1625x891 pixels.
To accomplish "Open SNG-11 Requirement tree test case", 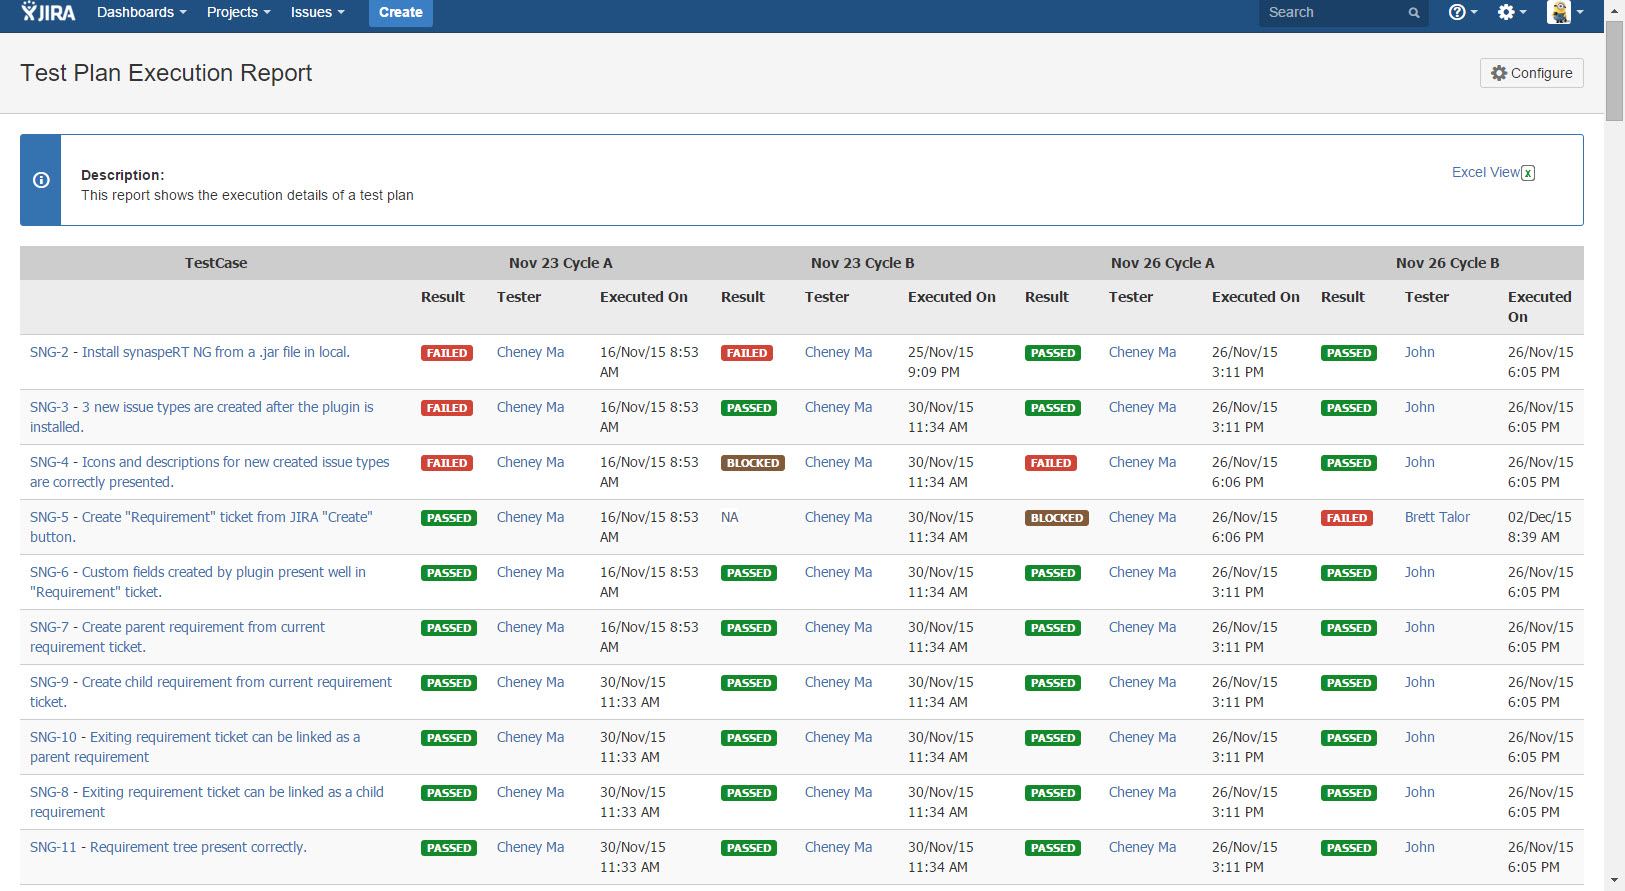I will tap(168, 847).
